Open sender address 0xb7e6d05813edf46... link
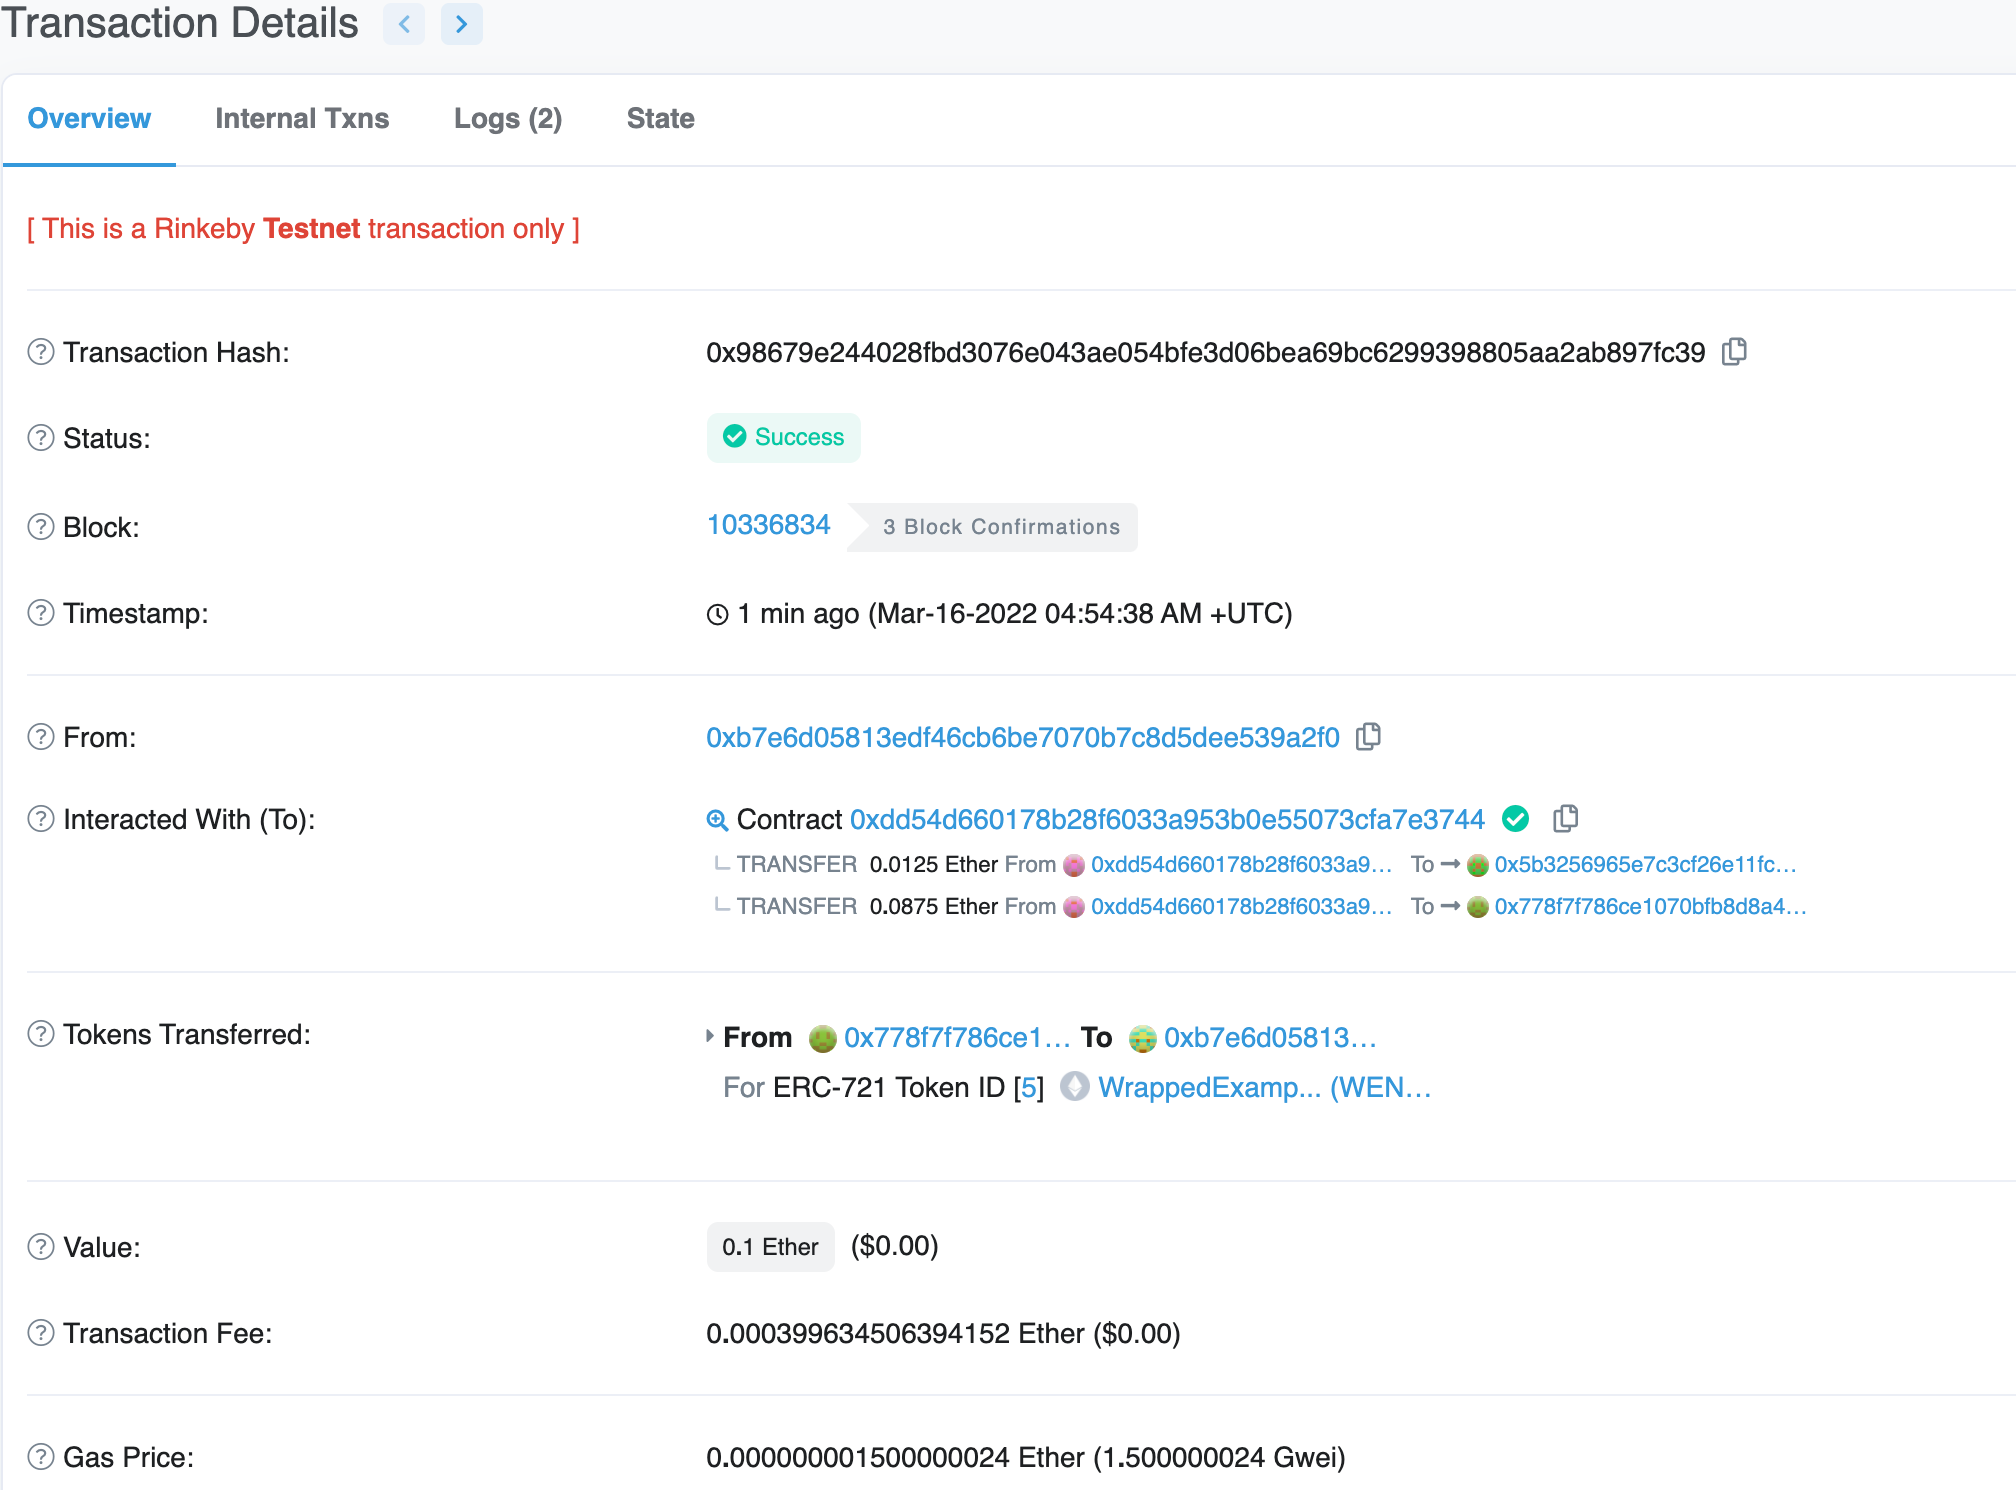 tap(1022, 737)
